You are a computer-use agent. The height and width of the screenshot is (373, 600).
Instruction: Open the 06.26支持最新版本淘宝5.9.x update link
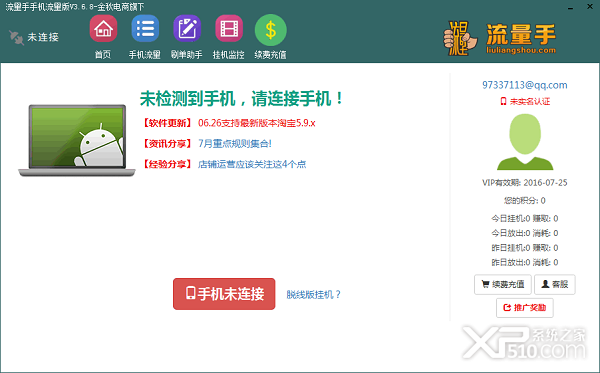point(256,123)
